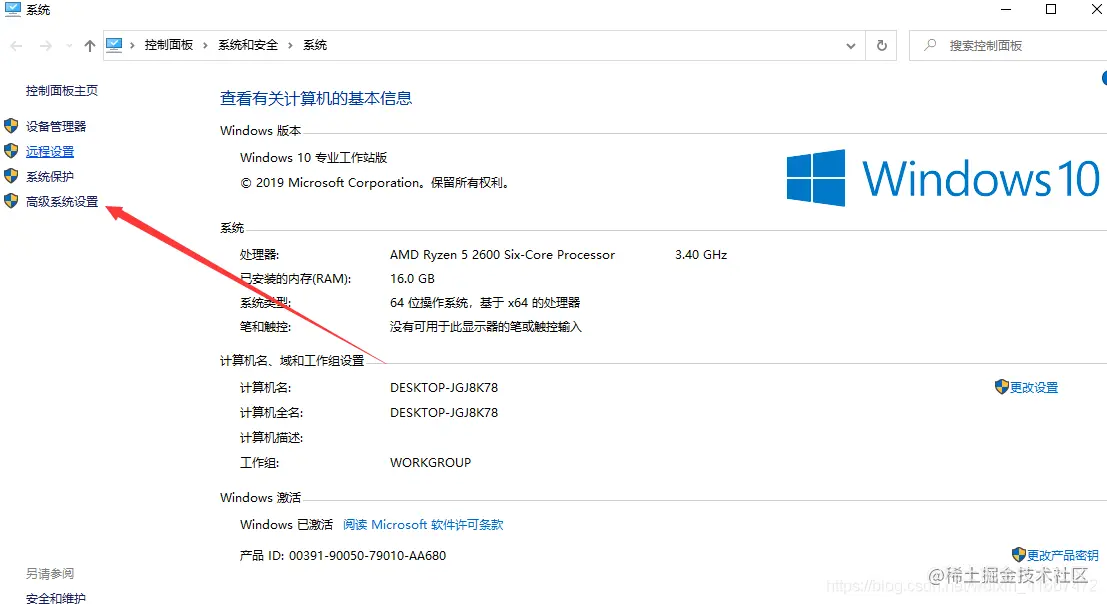Click the Windows 10 logo
This screenshot has width=1107, height=604.
(943, 178)
